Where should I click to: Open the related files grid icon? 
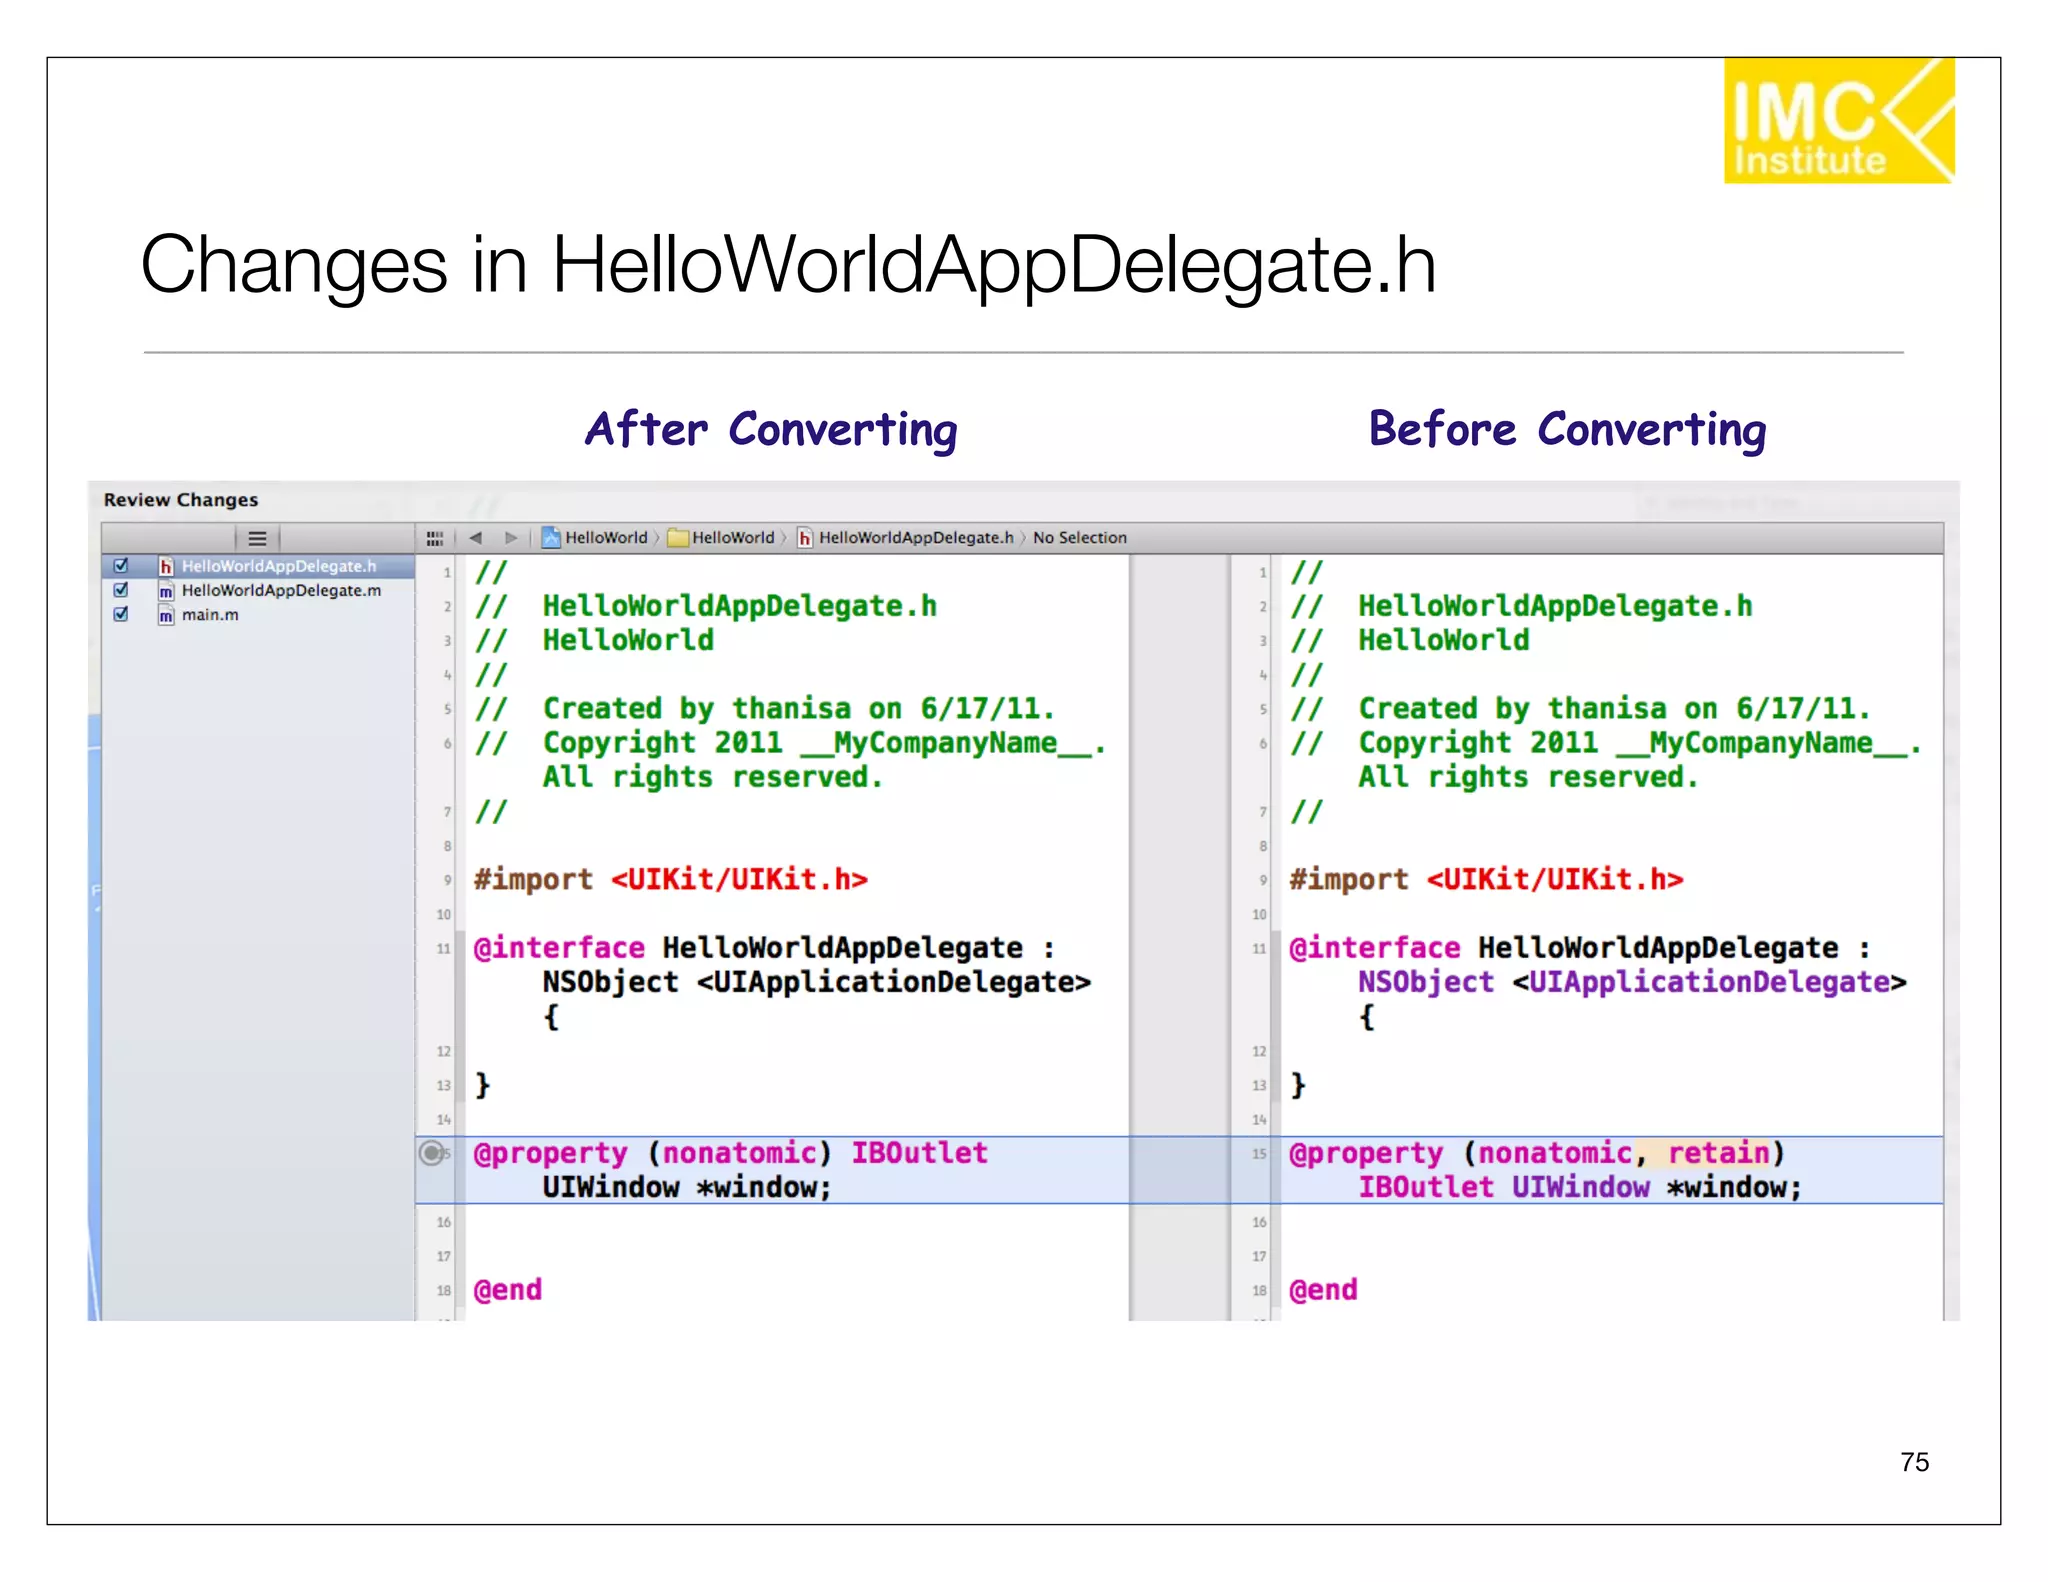point(435,538)
